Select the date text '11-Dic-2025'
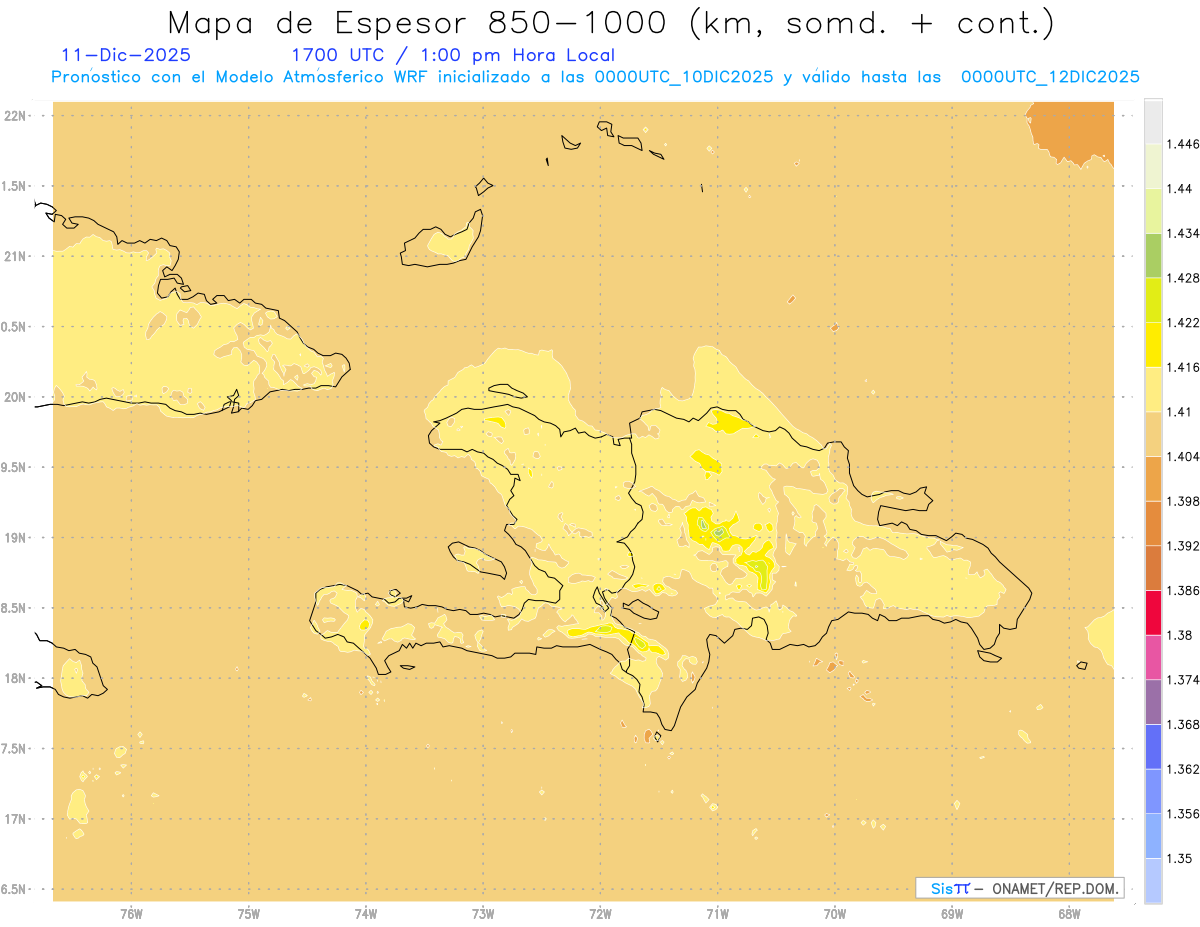This screenshot has height=927, width=1200. pos(126,55)
